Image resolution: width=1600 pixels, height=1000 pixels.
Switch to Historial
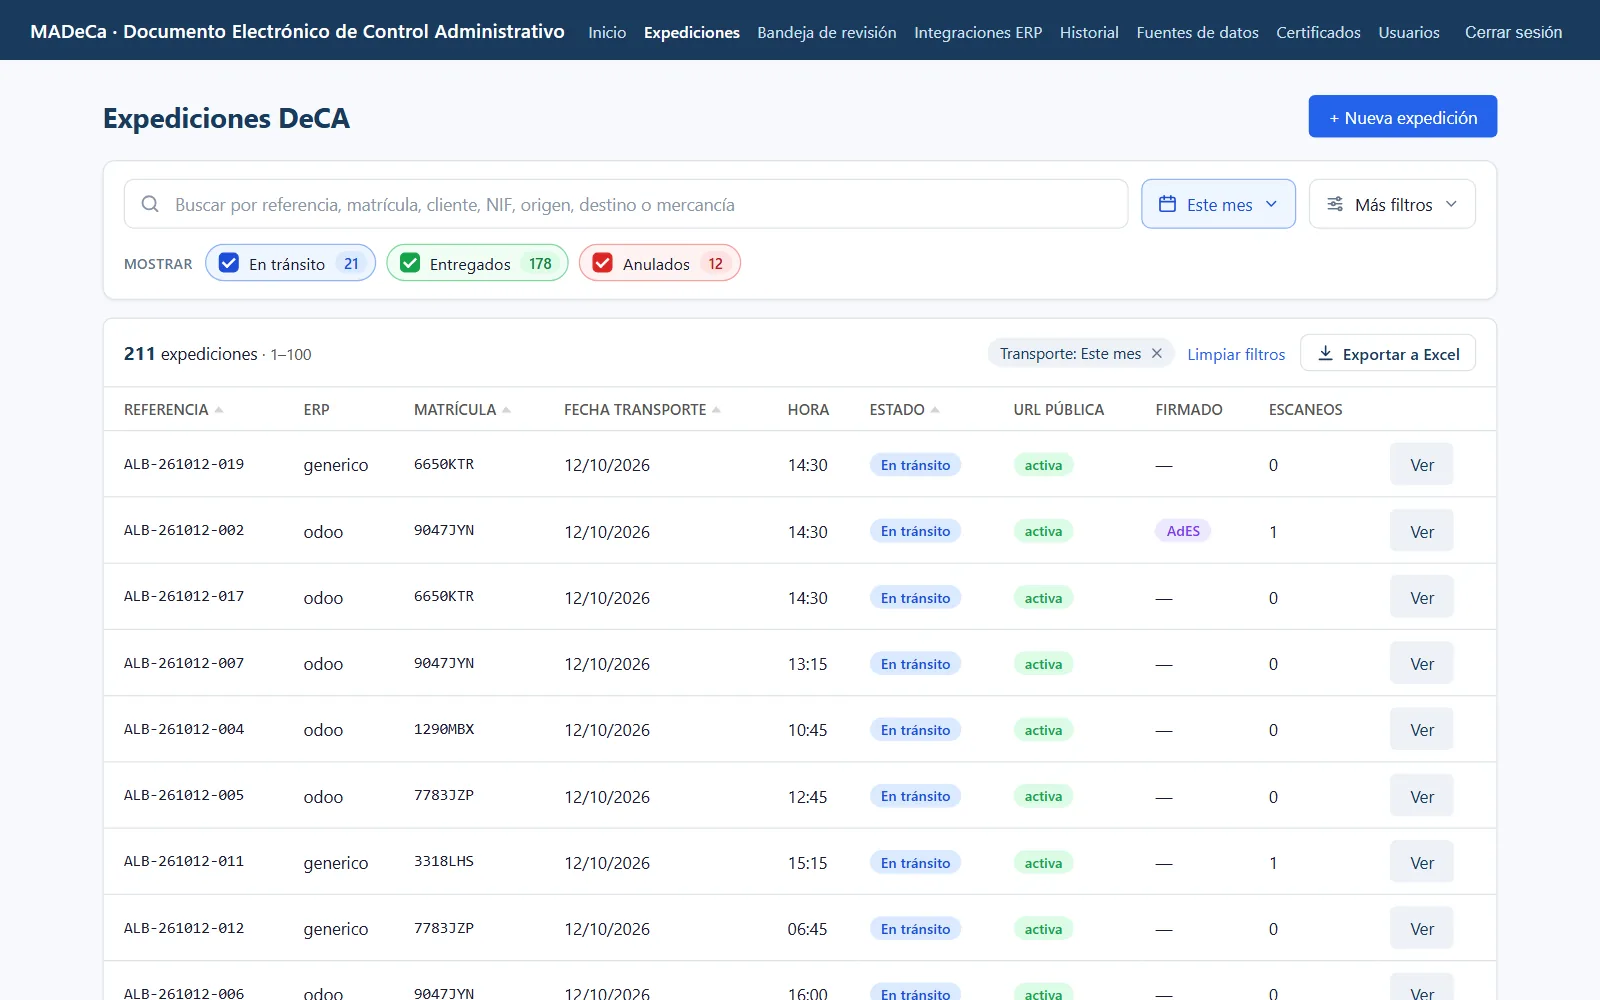(x=1089, y=32)
